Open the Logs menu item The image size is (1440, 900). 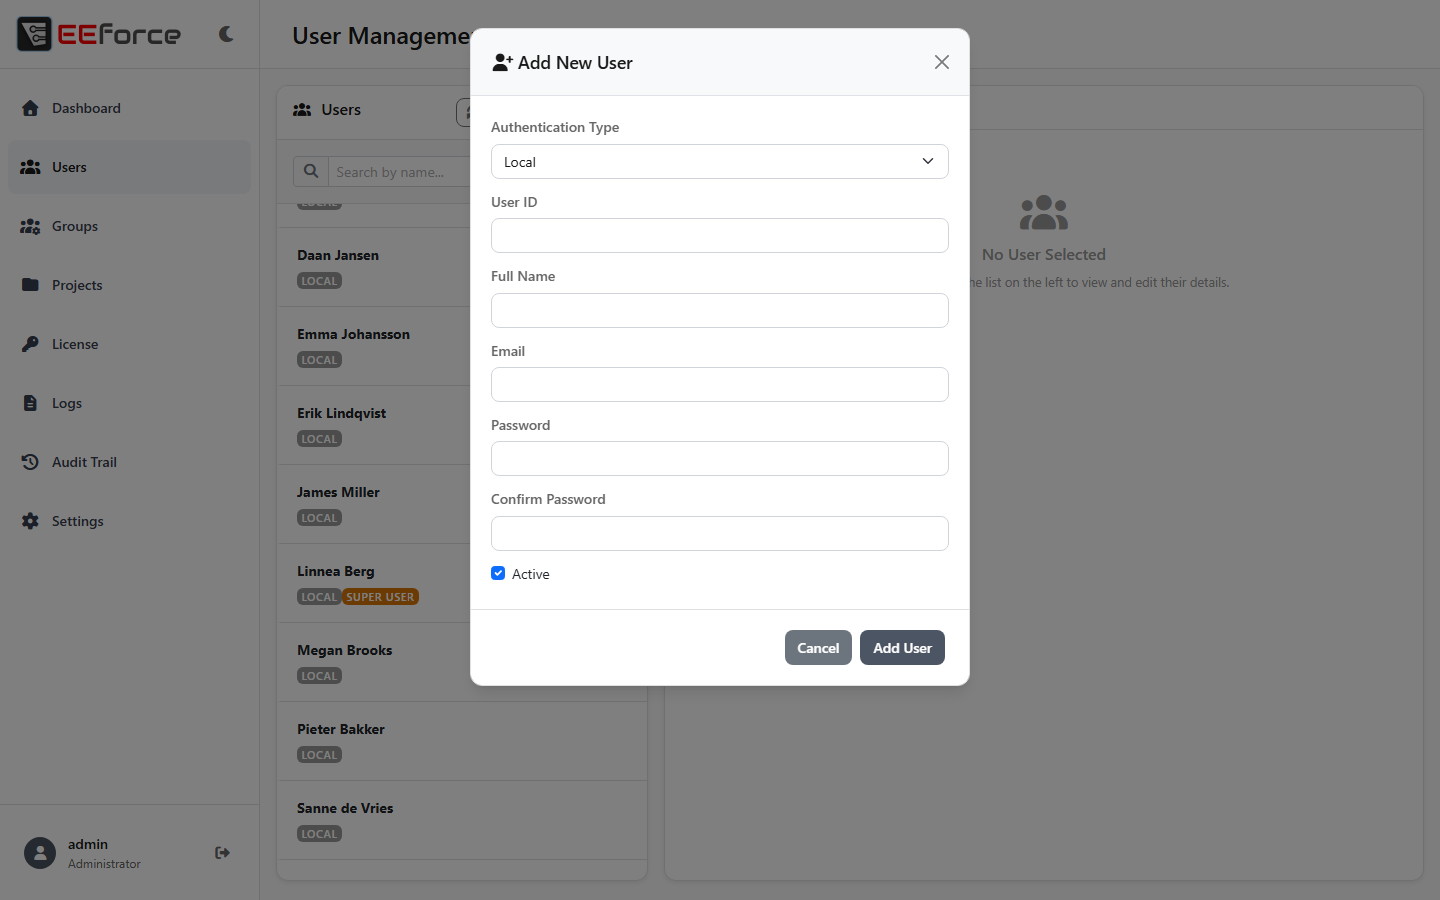(129, 403)
